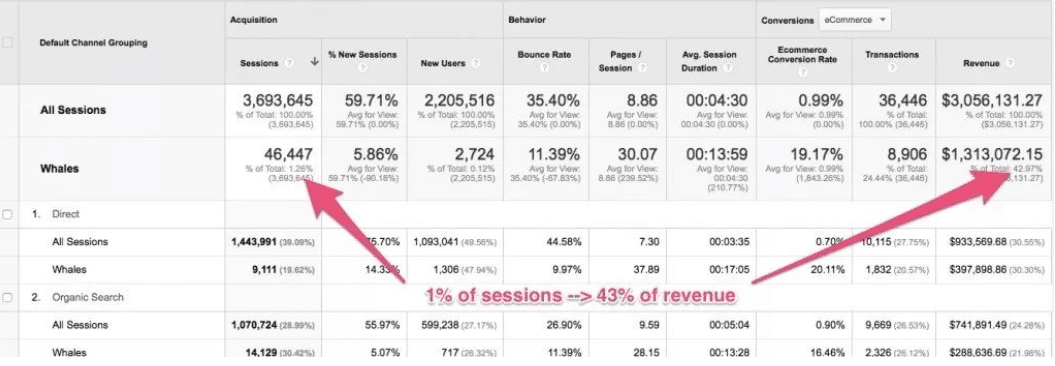
Task: Tick the select-all checkbox in header
Action: 7,42
